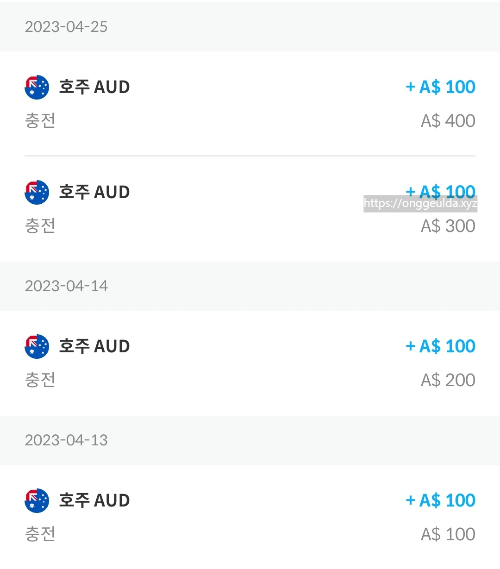Image resolution: width=500 pixels, height=569 pixels.
Task: Open the 호주 AUD transaction dated 2023-04-14
Action: click(250, 363)
